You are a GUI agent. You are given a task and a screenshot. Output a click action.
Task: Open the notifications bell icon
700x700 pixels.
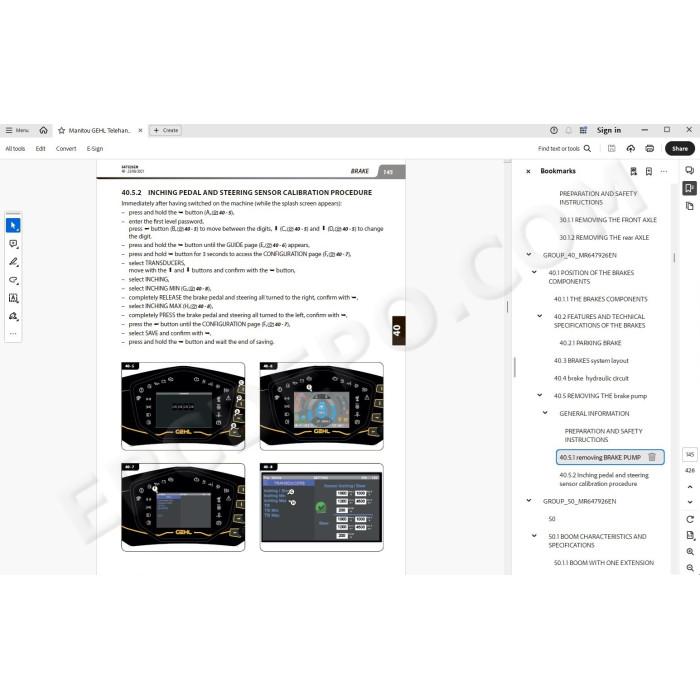[x=568, y=130]
